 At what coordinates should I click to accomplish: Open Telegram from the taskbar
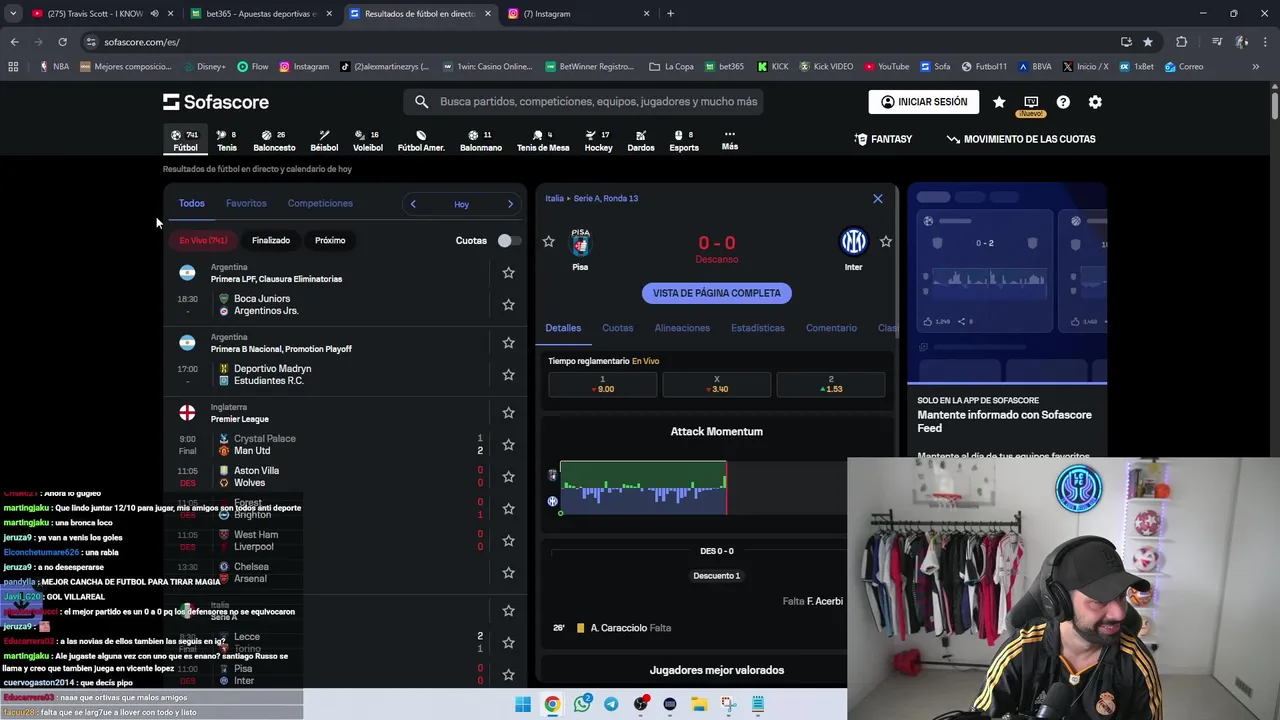(x=611, y=704)
